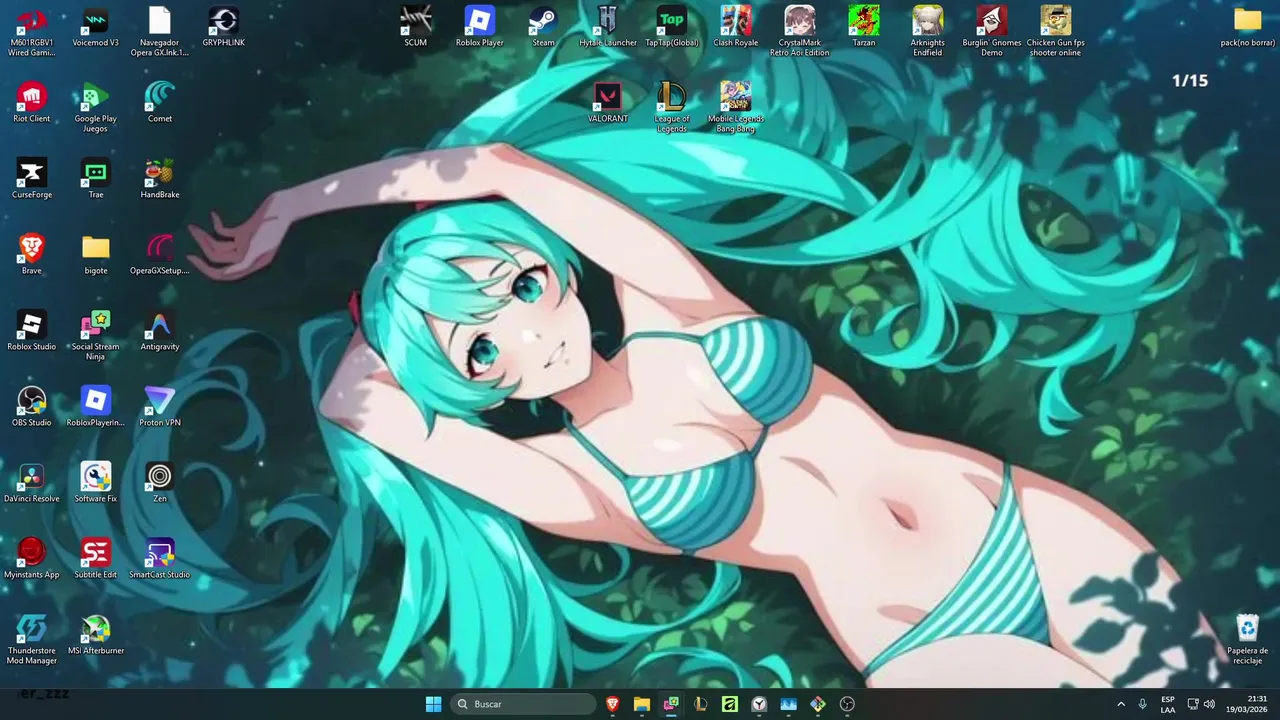The width and height of the screenshot is (1280, 720).
Task: Open MSI Afterburner desktop icon
Action: pyautogui.click(x=96, y=634)
